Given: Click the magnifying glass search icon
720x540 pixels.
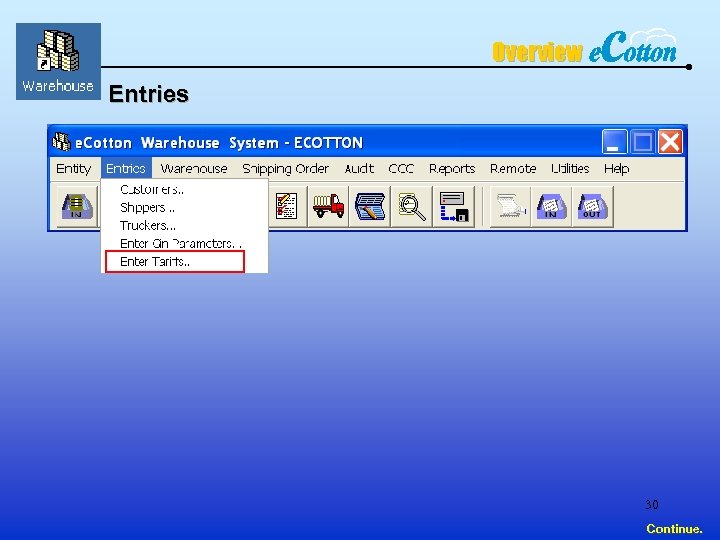Looking at the screenshot, I should [411, 206].
